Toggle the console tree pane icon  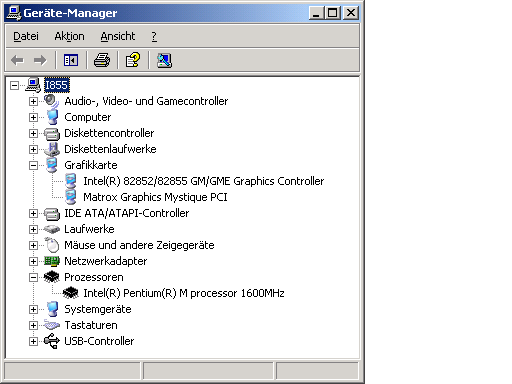(x=71, y=60)
